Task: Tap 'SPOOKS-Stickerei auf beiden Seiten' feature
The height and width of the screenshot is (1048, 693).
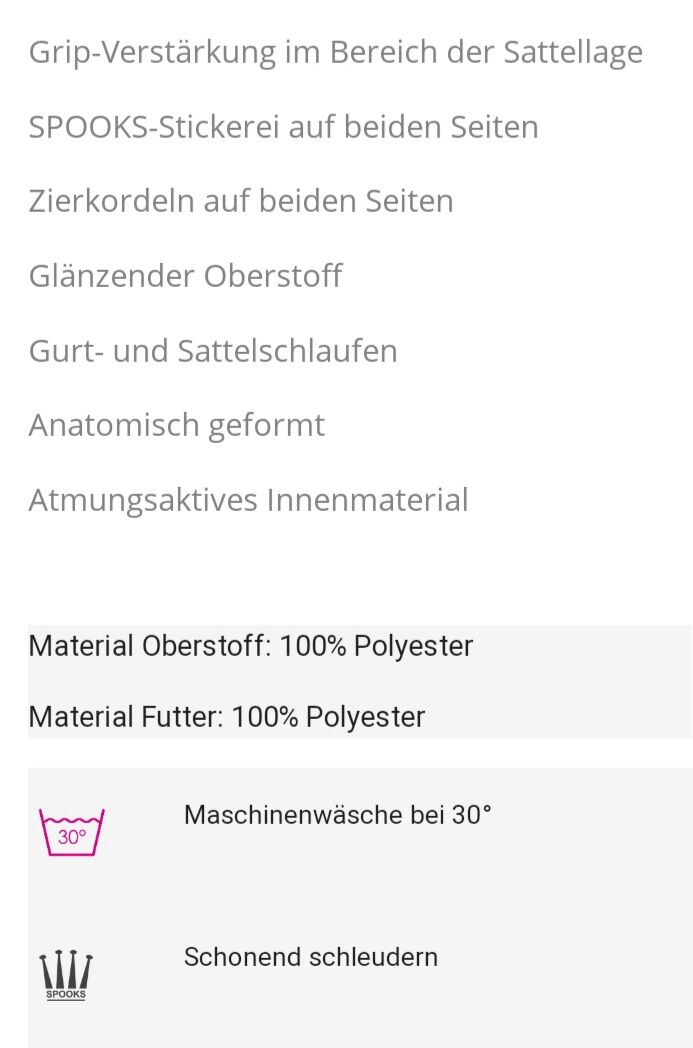Action: click(283, 127)
